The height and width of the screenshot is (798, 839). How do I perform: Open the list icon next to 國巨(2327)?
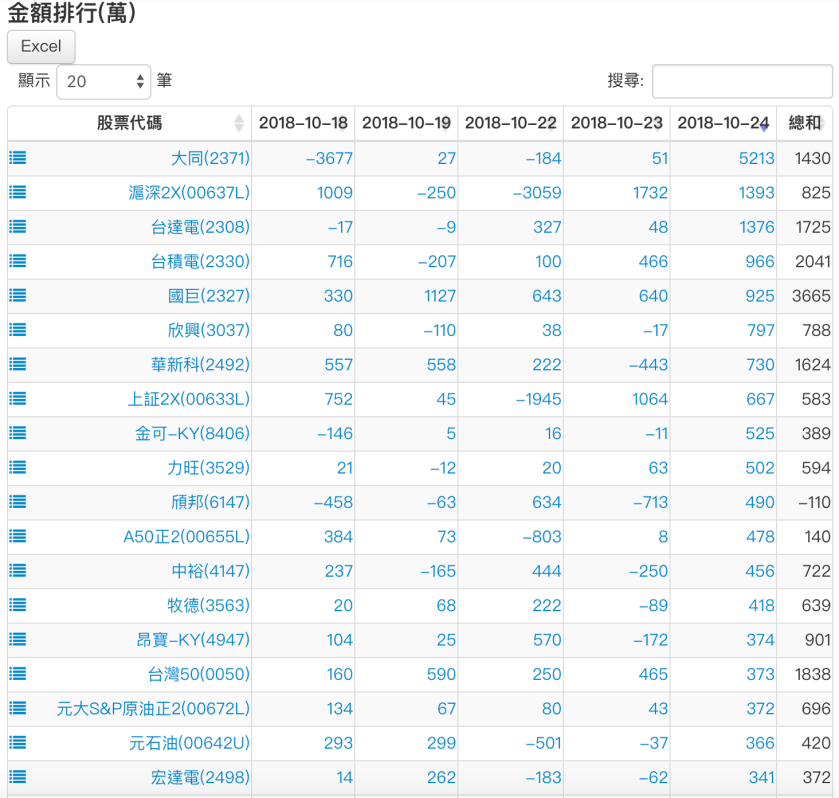[x=17, y=296]
